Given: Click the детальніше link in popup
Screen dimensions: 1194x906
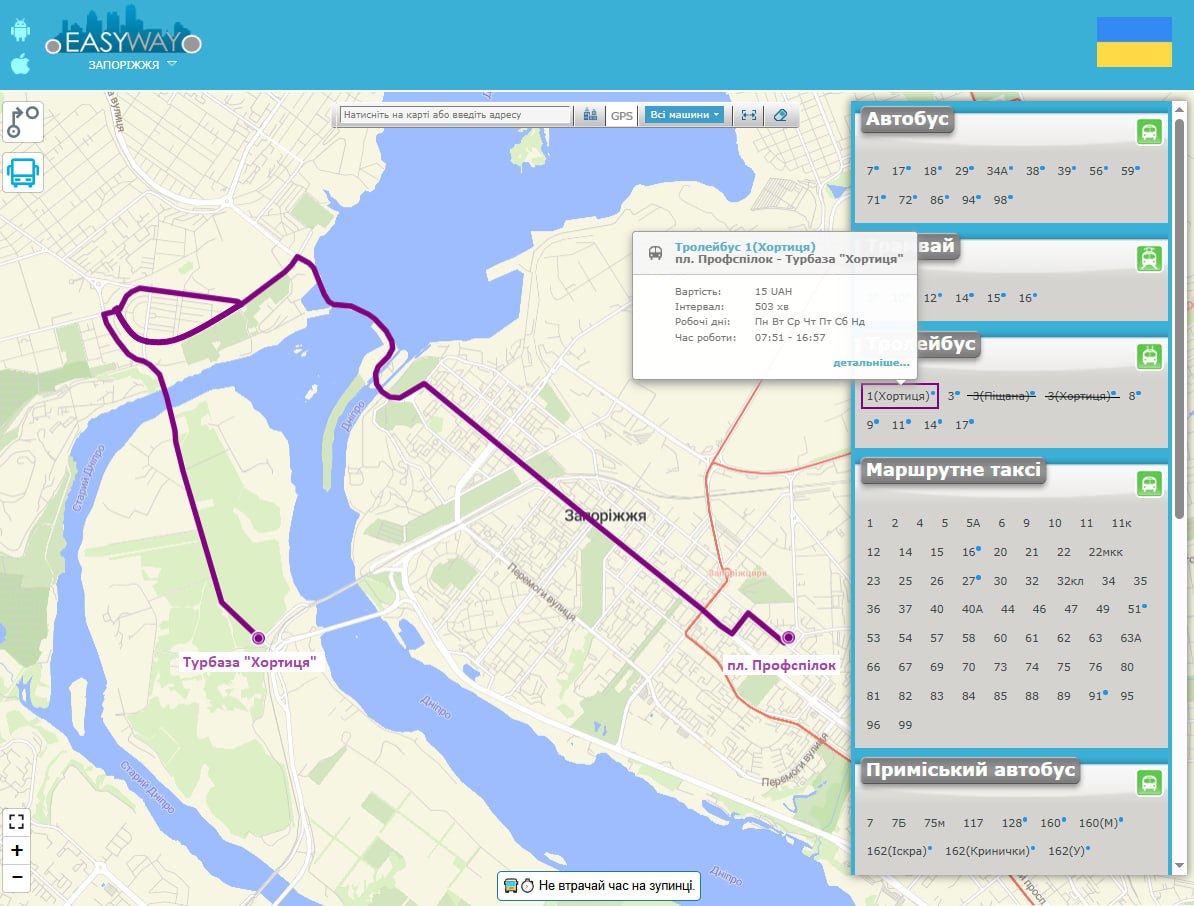Looking at the screenshot, I should coord(871,363).
